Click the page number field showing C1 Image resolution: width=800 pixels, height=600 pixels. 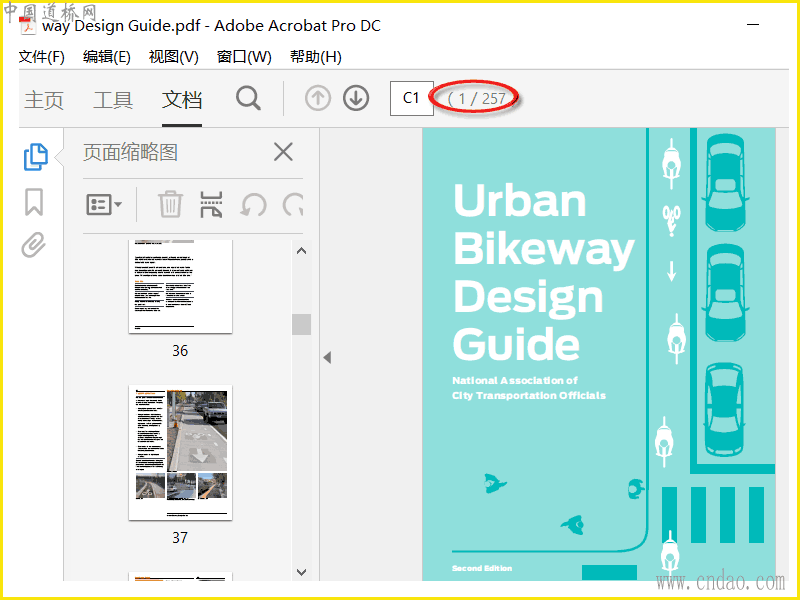[412, 98]
